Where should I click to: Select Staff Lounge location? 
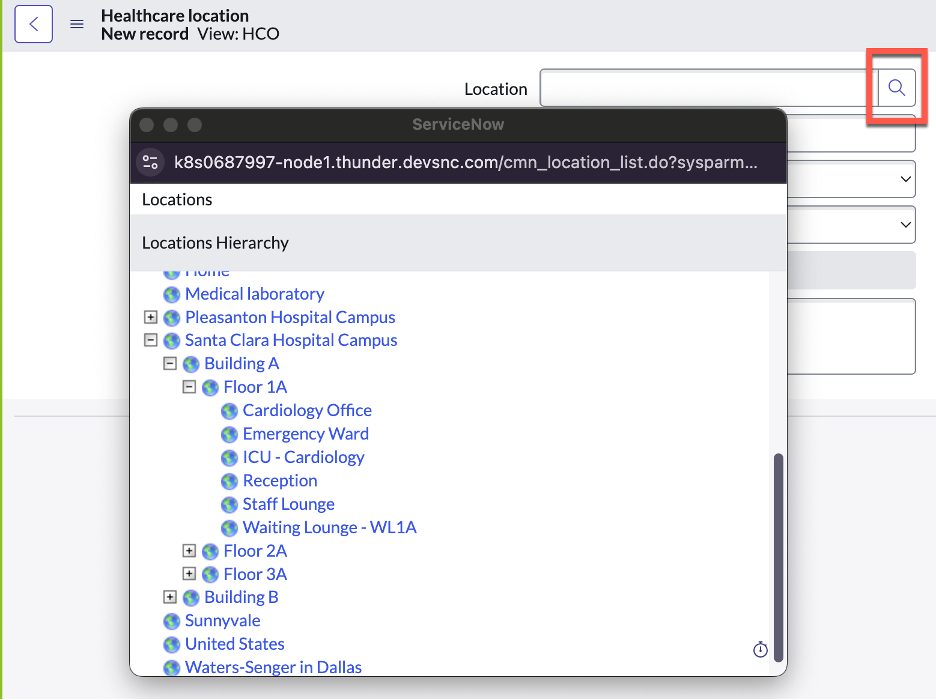pos(289,504)
